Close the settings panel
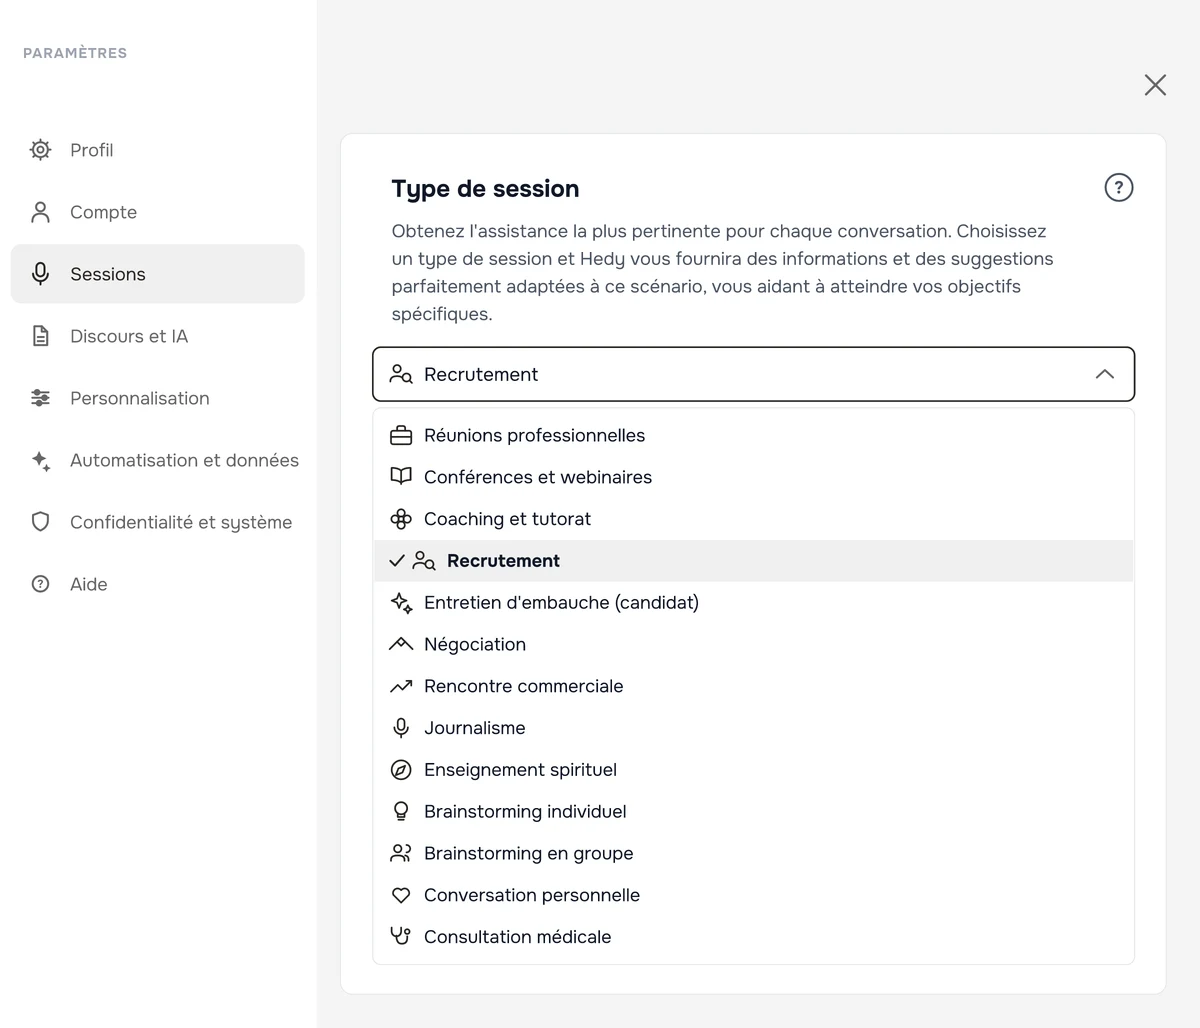1200x1028 pixels. (x=1155, y=85)
